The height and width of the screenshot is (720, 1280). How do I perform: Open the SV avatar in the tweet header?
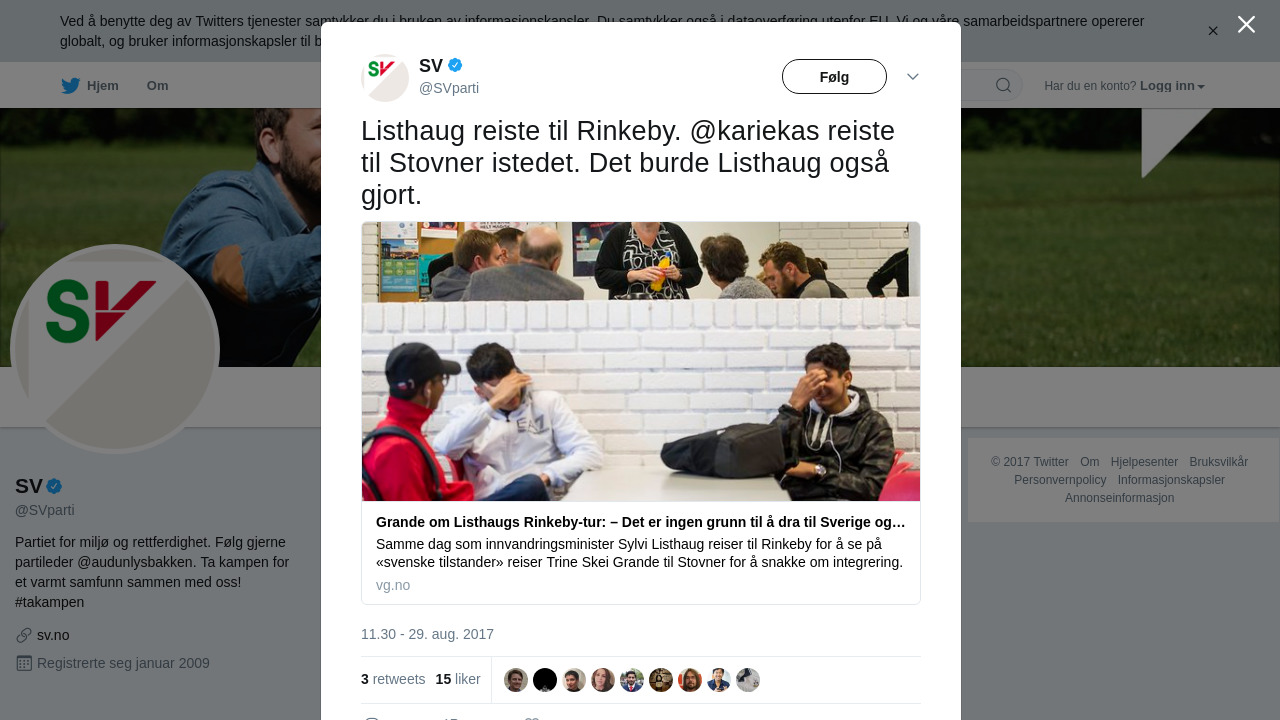[385, 78]
